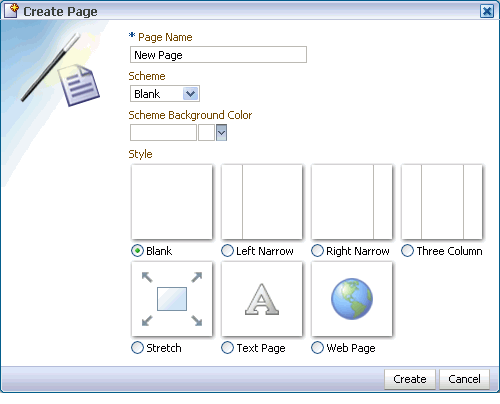The width and height of the screenshot is (500, 404).
Task: Click the Text Page letter A icon
Action: (262, 299)
